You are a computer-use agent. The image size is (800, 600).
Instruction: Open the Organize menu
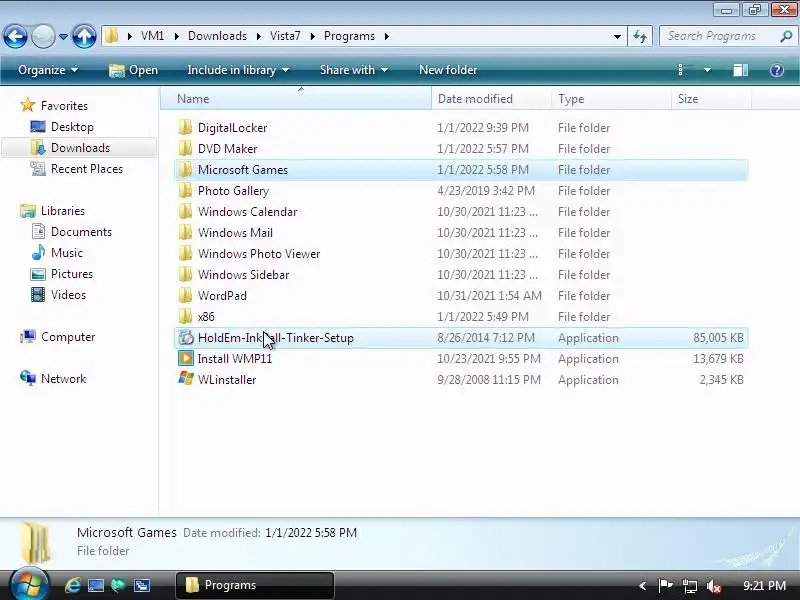tap(47, 70)
